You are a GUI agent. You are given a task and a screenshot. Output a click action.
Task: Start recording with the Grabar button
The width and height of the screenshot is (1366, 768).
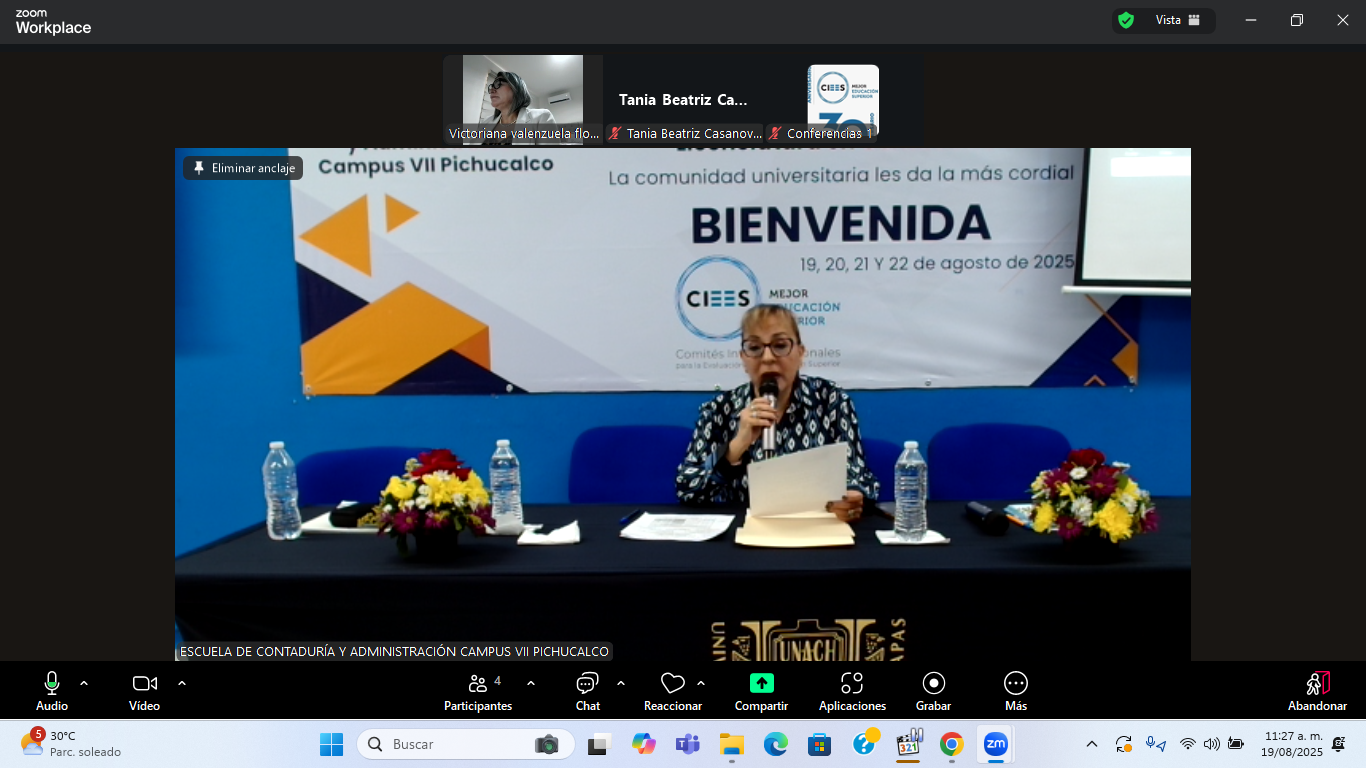point(933,690)
